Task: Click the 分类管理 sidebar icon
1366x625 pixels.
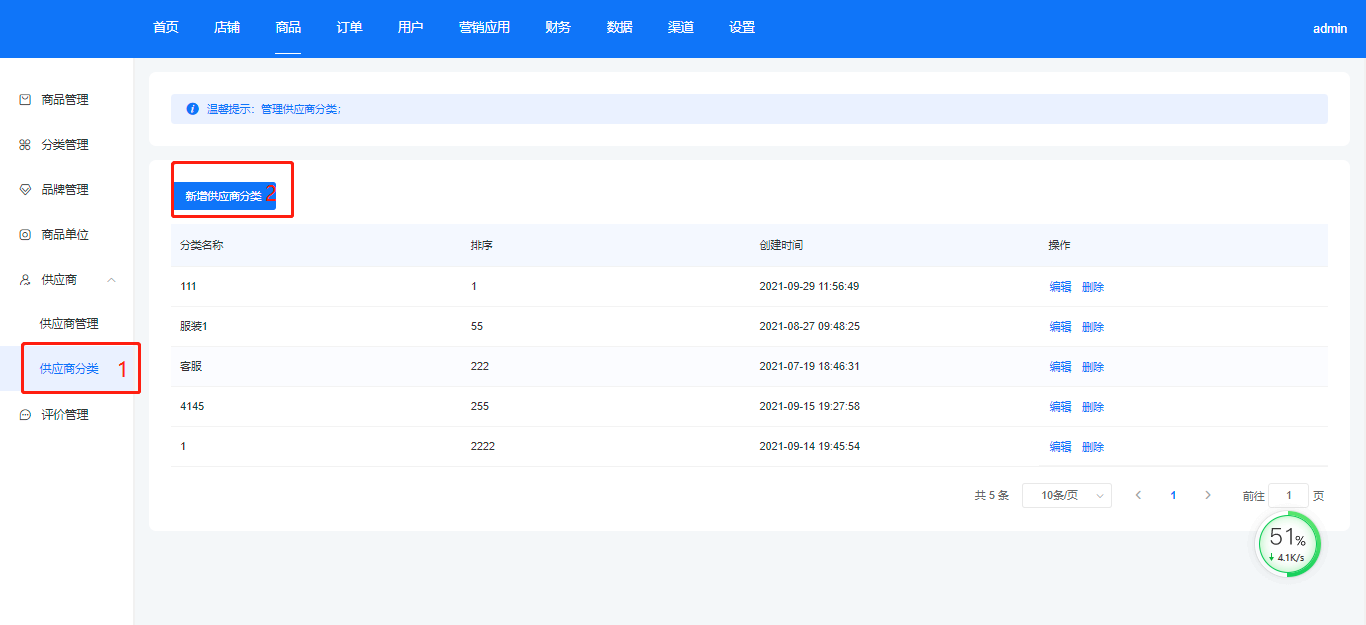Action: point(25,145)
